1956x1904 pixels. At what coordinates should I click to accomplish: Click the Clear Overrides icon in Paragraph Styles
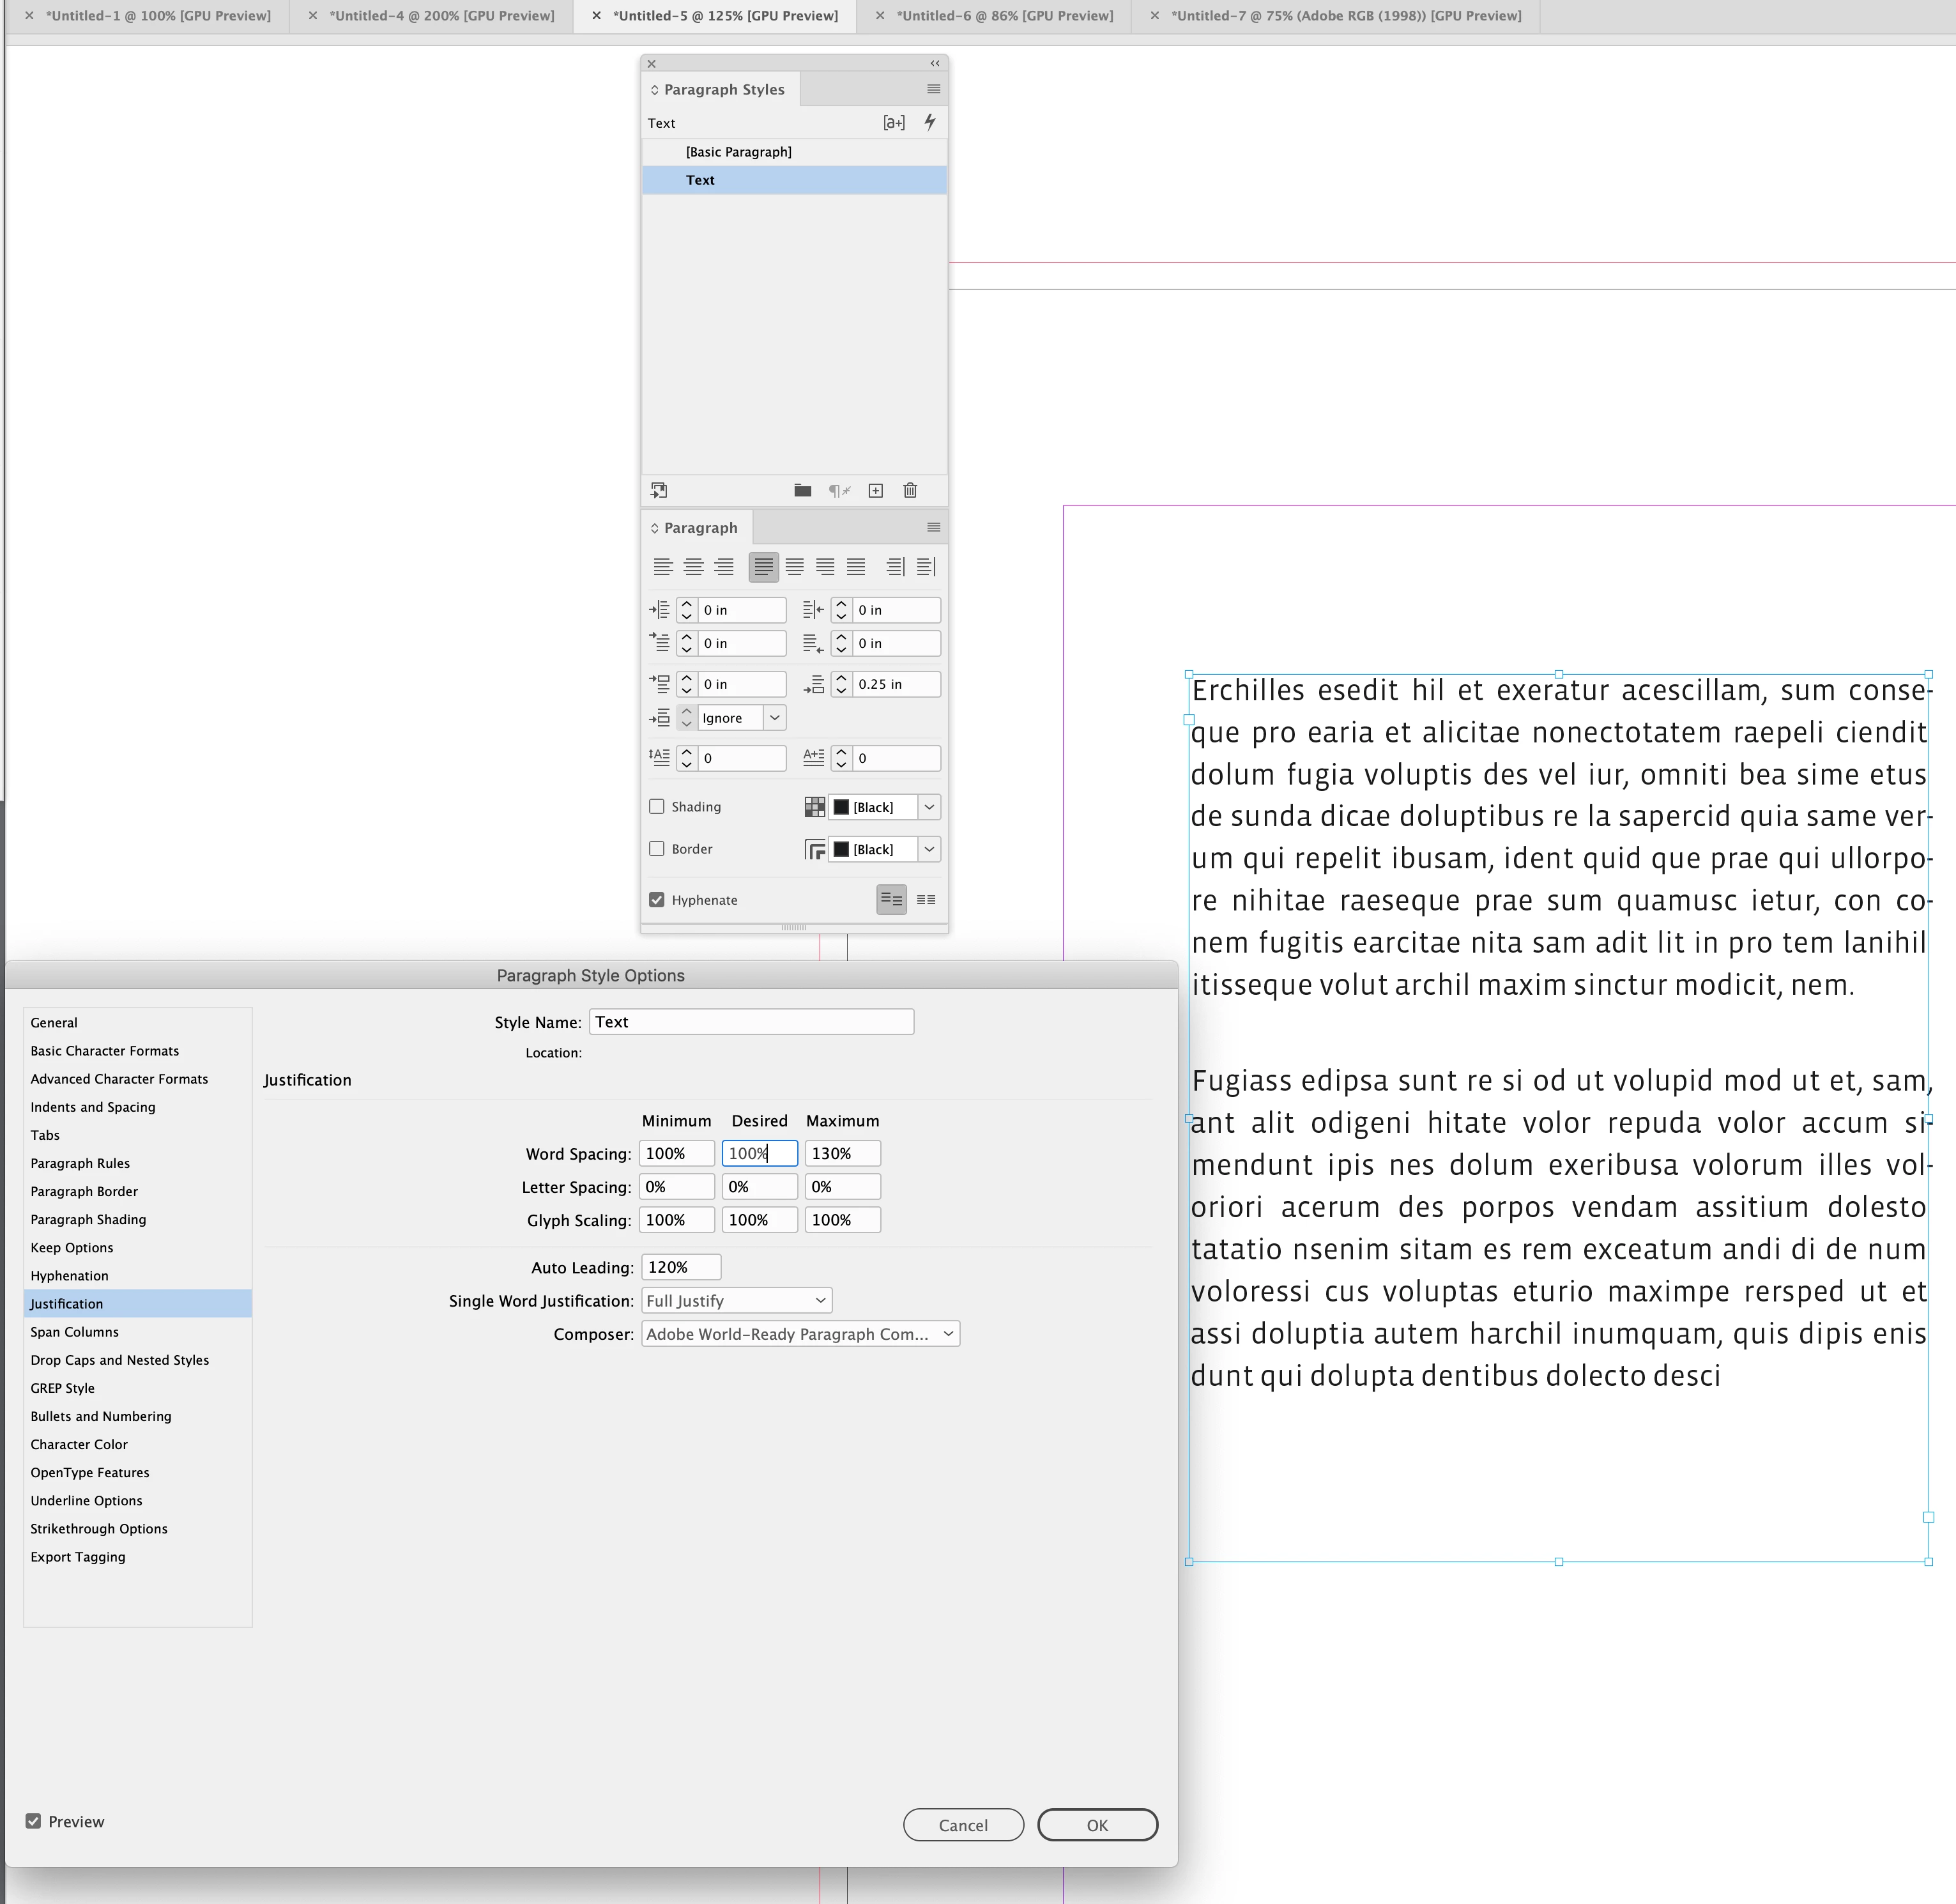pyautogui.click(x=839, y=490)
